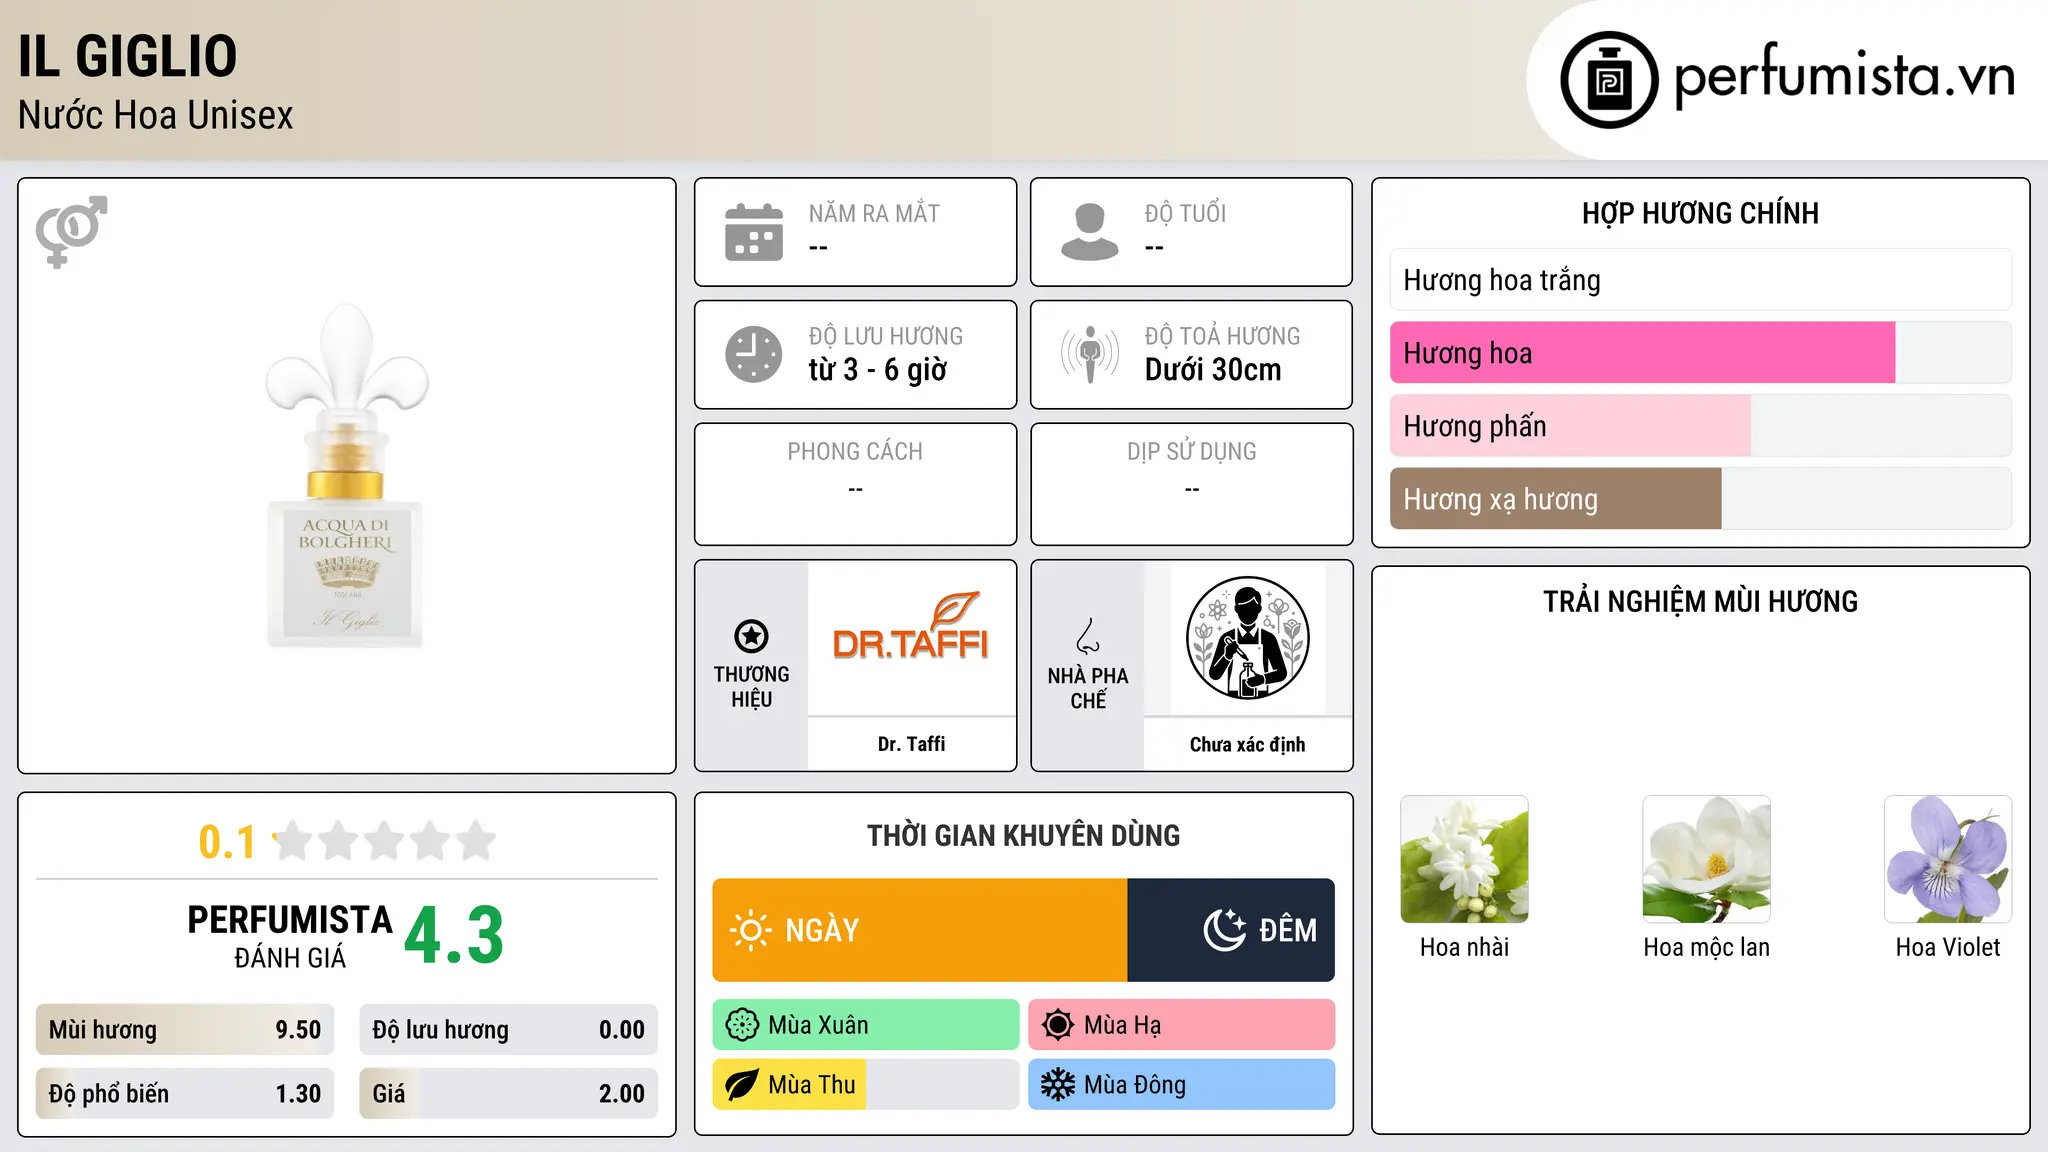Click the ĐỘ TUỔI label

[x=1185, y=213]
